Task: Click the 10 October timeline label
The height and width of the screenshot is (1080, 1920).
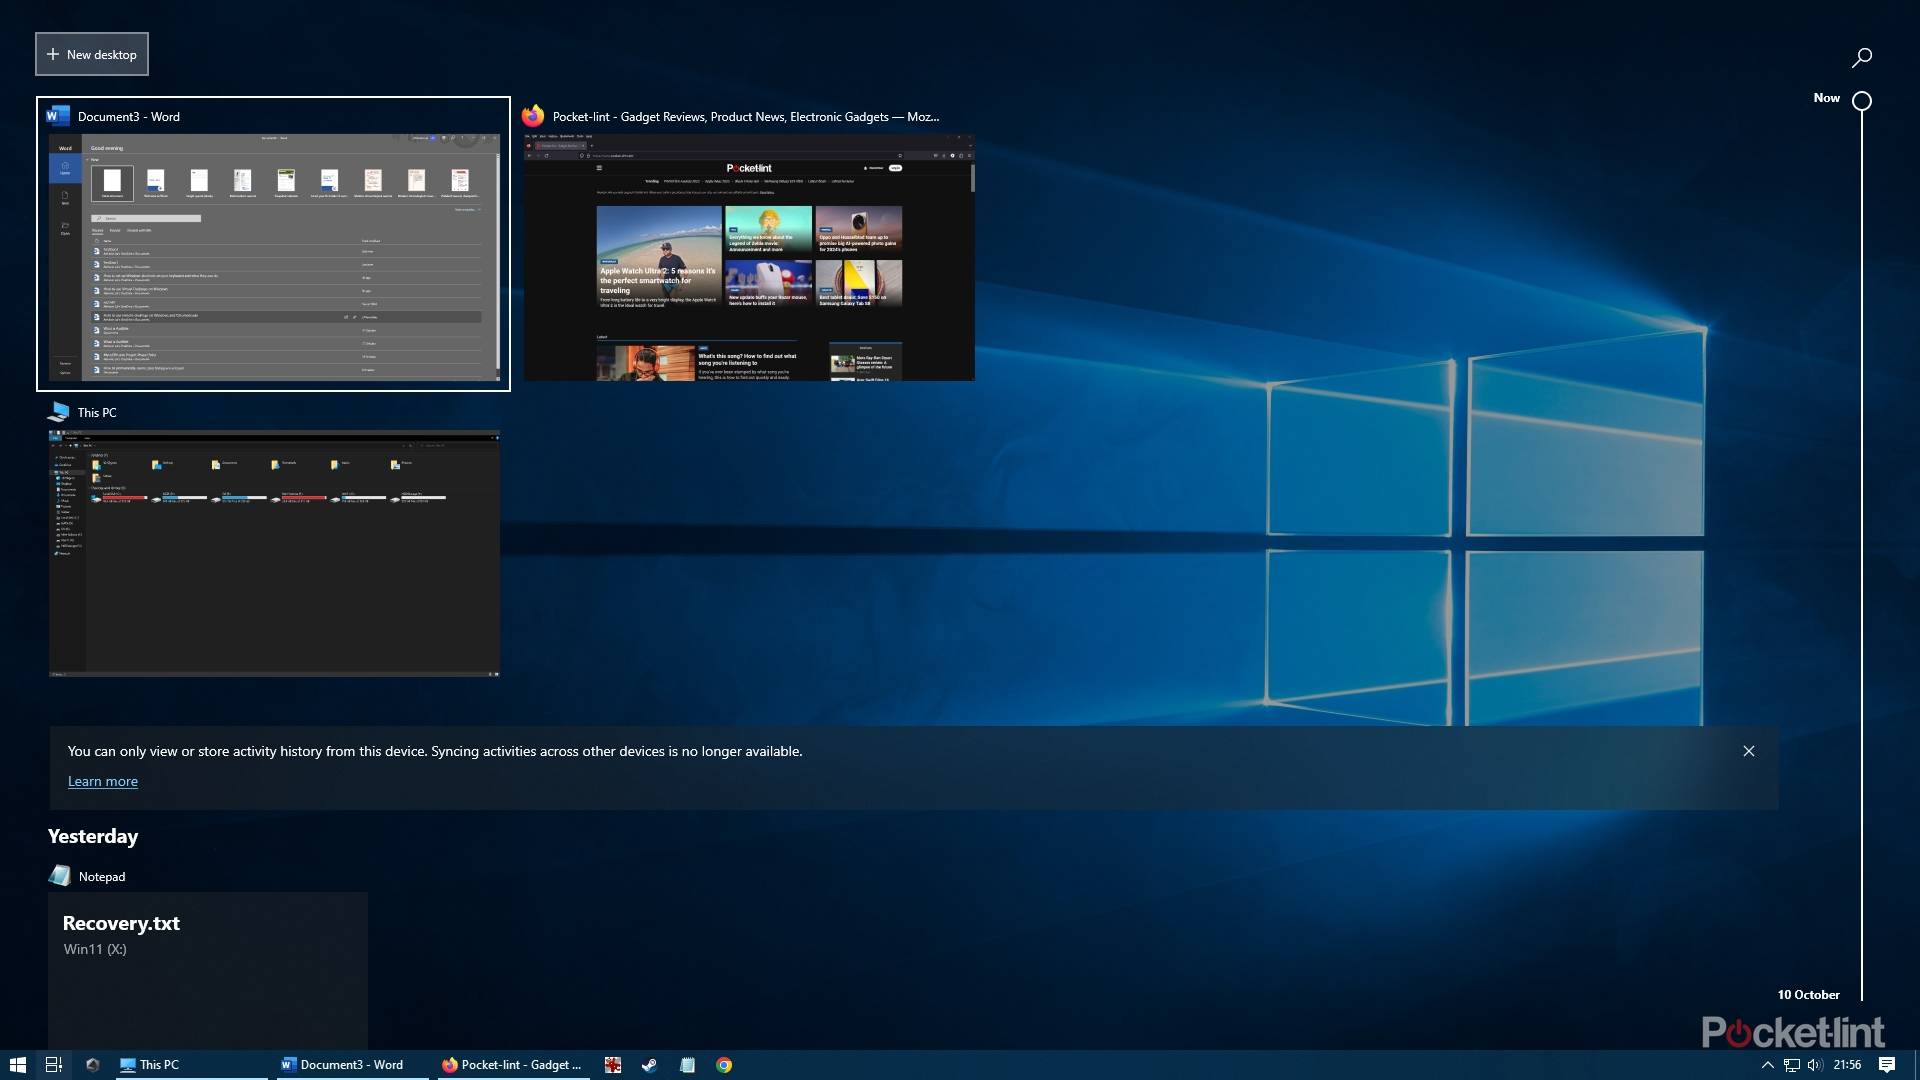Action: (1808, 994)
